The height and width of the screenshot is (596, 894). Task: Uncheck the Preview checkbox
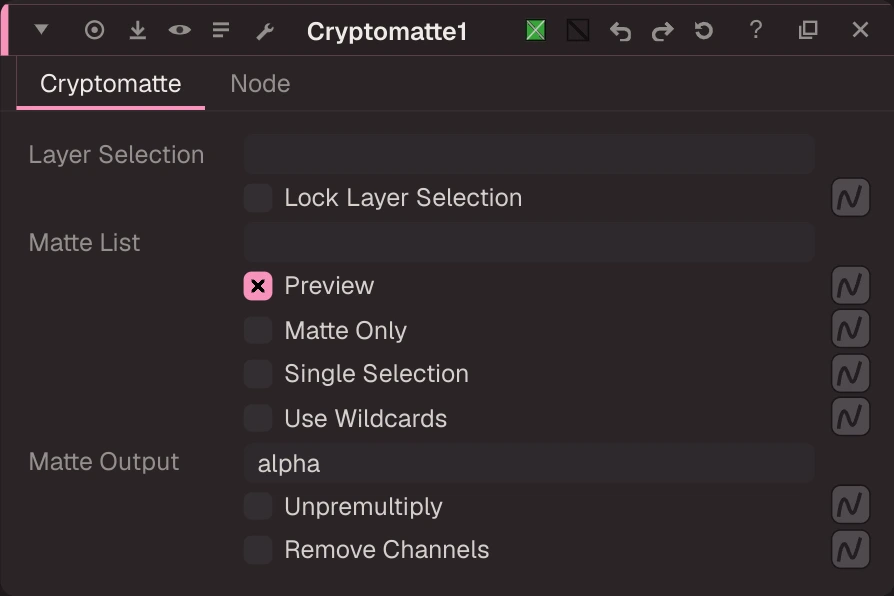pos(258,286)
